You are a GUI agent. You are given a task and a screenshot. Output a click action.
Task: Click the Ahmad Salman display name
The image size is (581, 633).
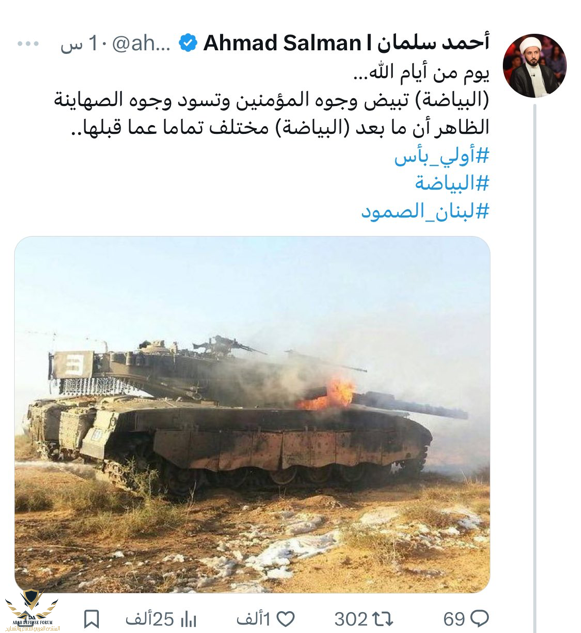click(346, 43)
